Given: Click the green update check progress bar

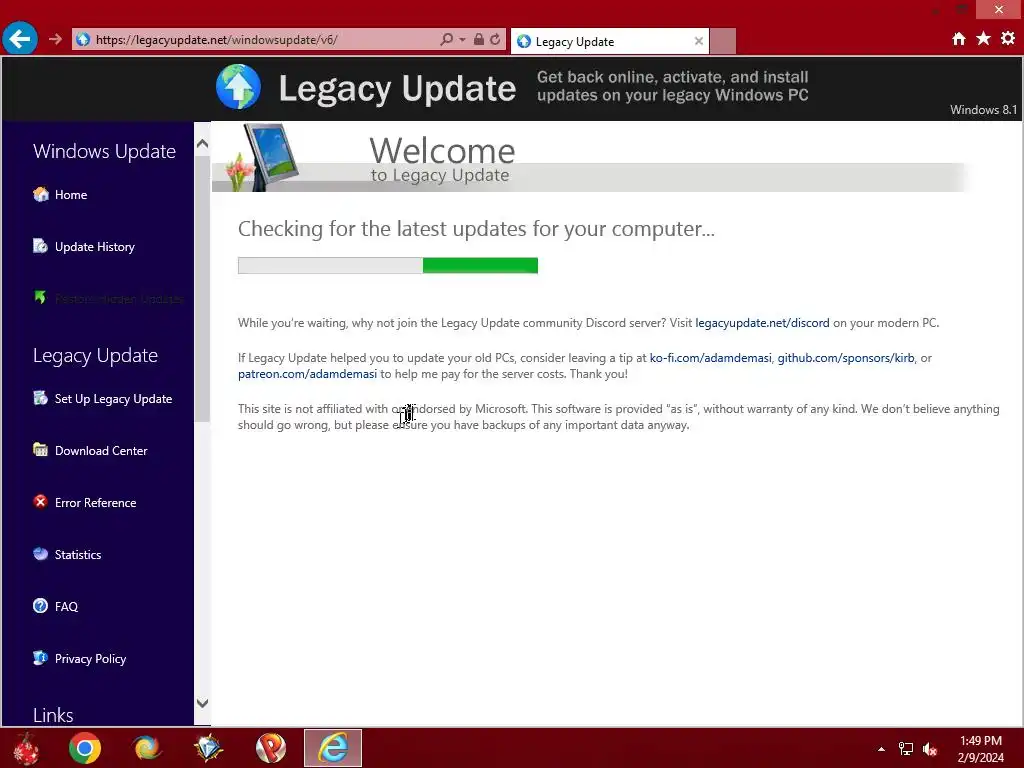Looking at the screenshot, I should point(388,266).
